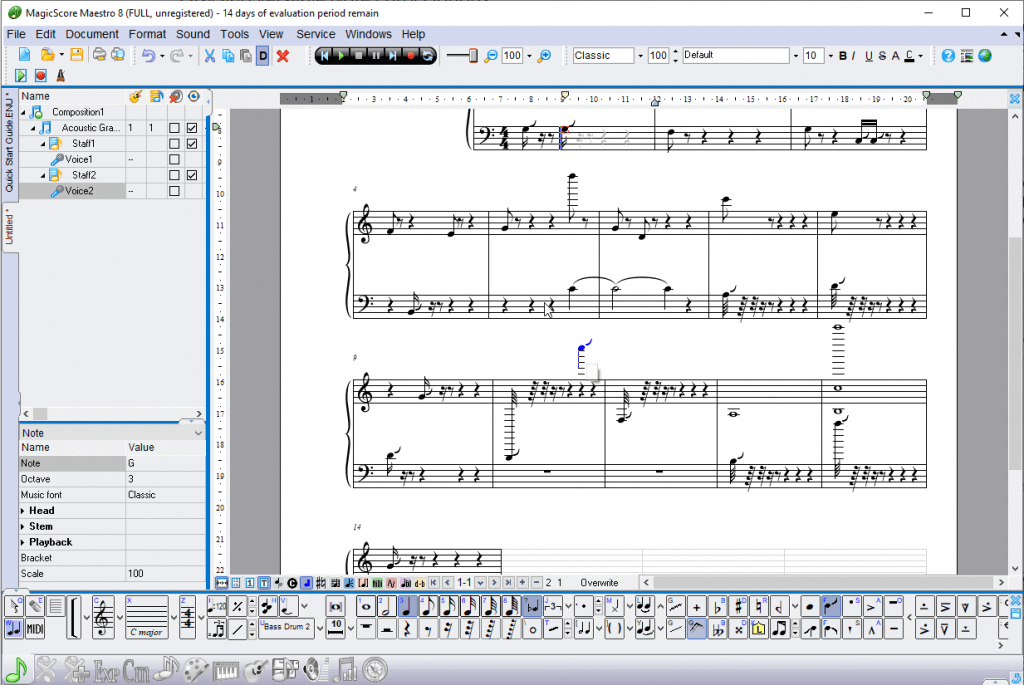Open the Sound menu
The width and height of the screenshot is (1024, 685).
coord(192,33)
